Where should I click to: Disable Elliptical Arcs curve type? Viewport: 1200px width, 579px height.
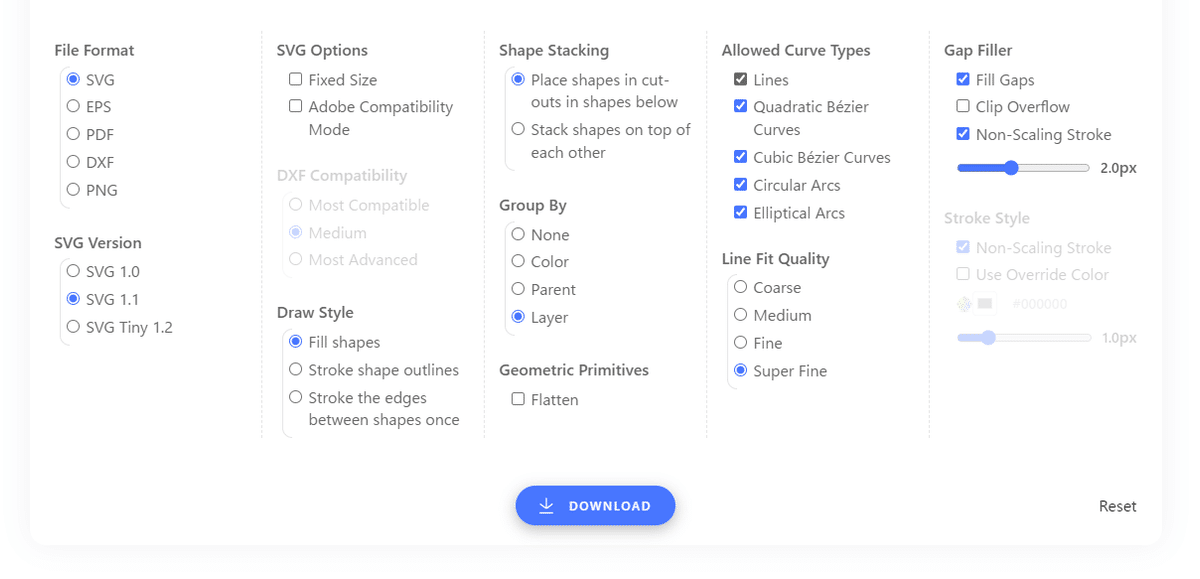tap(741, 213)
